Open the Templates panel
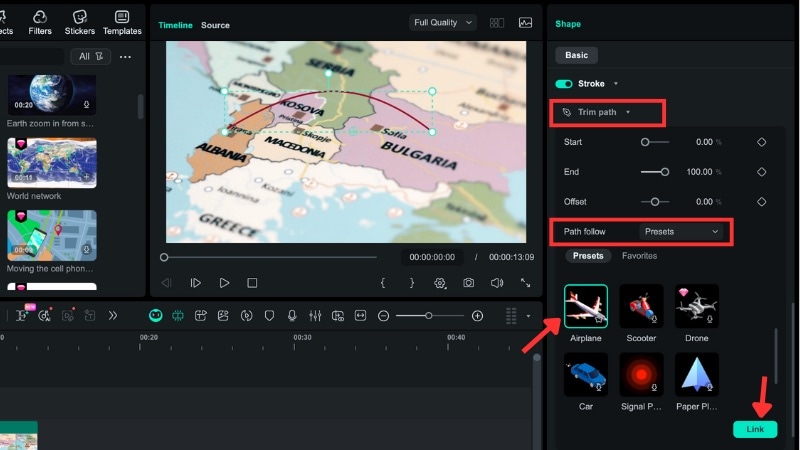Image resolution: width=800 pixels, height=450 pixels. (122, 23)
